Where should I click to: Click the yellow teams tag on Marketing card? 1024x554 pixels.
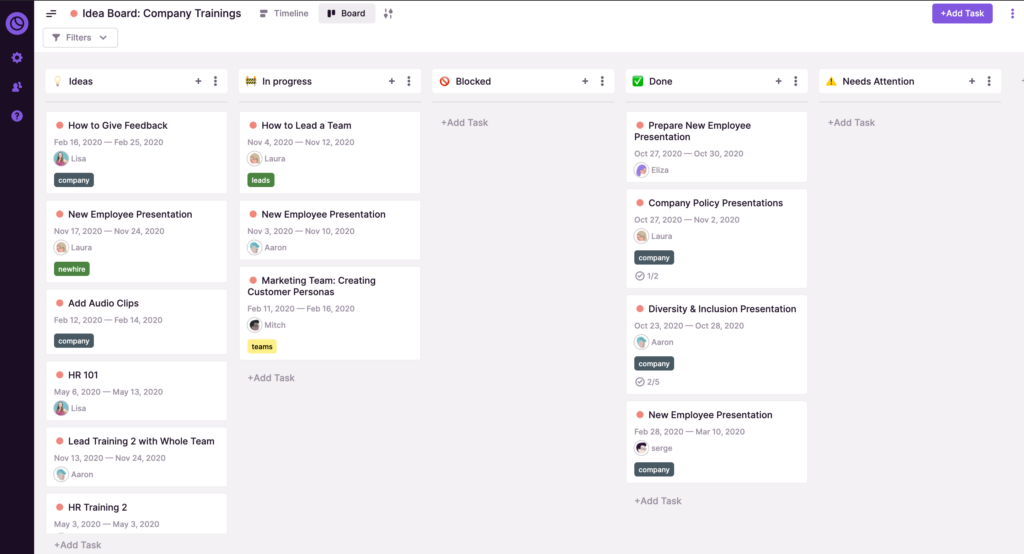point(261,347)
